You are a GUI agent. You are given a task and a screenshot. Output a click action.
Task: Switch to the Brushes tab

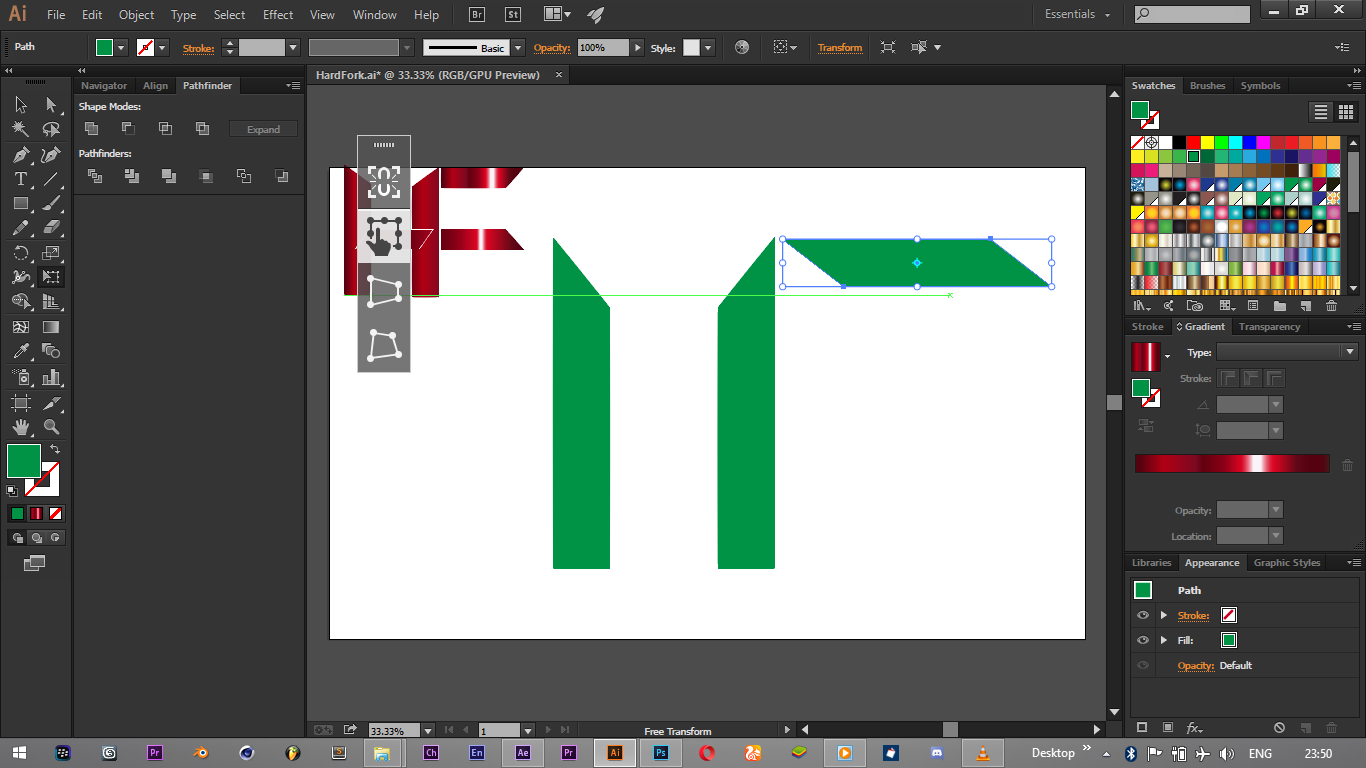point(1207,86)
